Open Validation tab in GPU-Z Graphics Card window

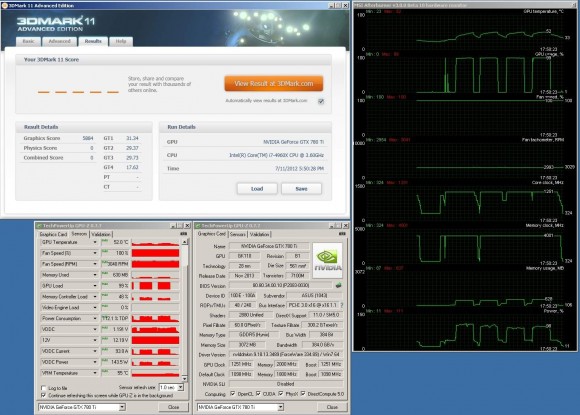(259, 234)
